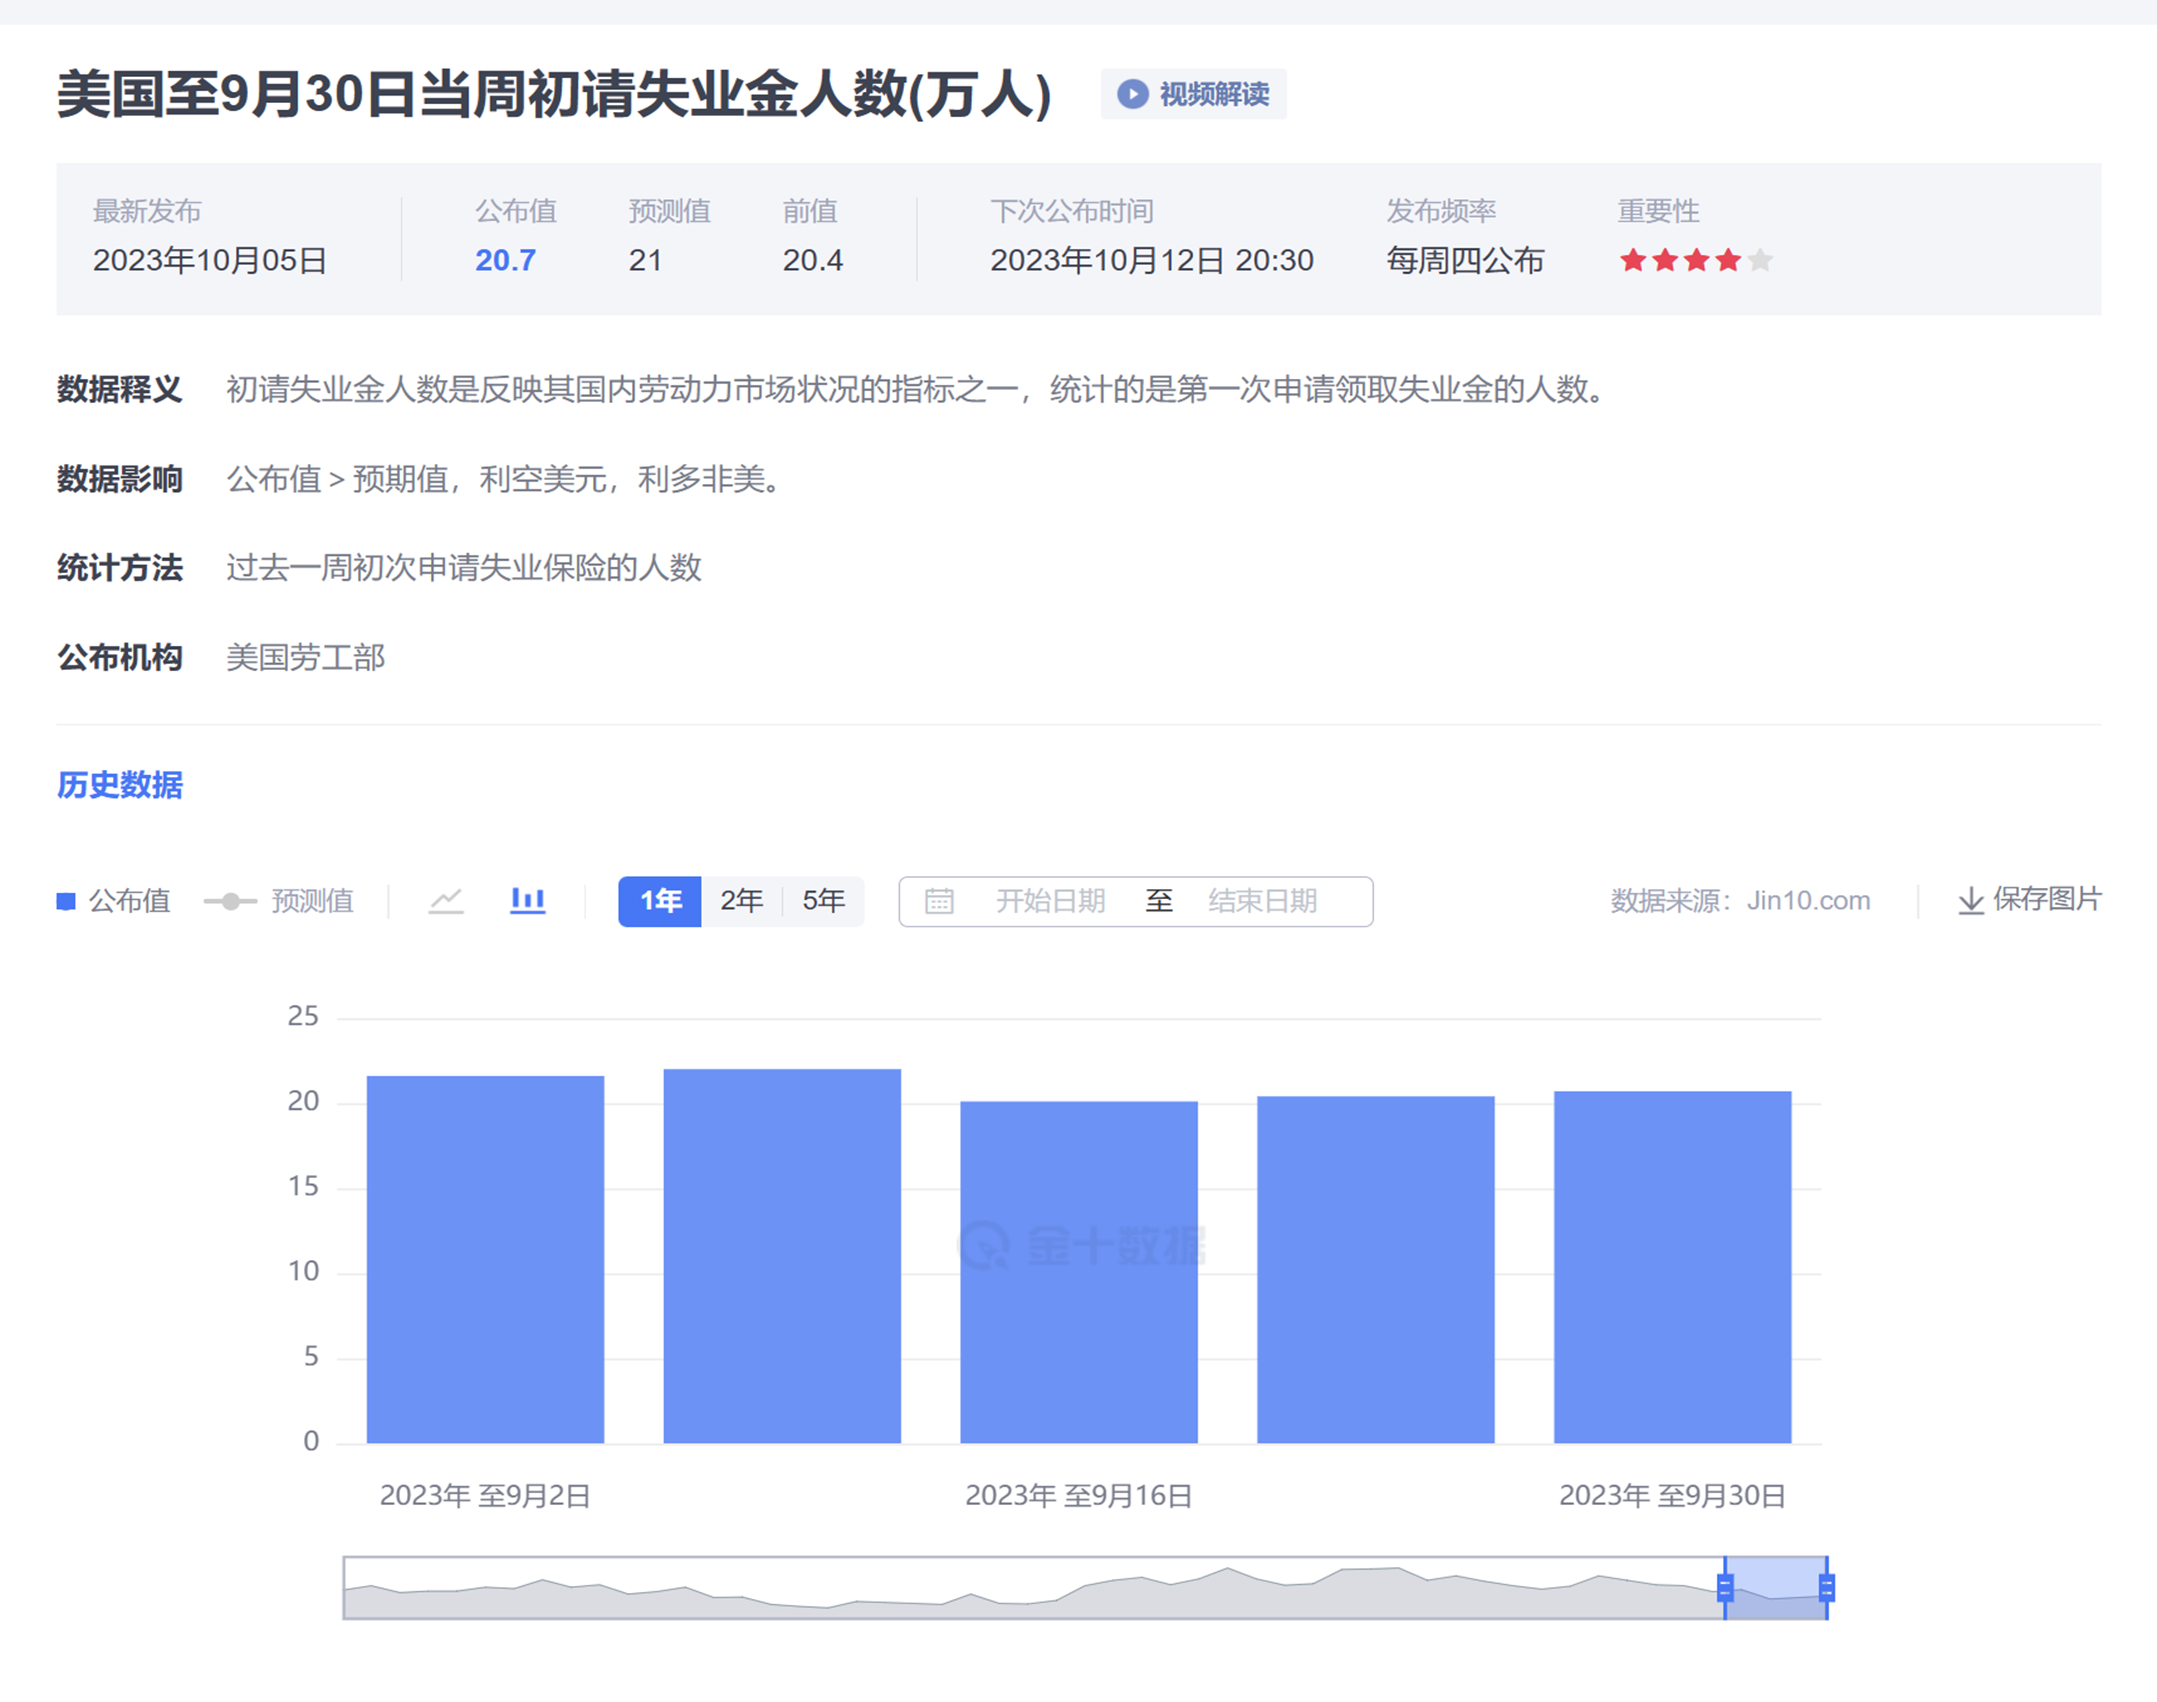The height and width of the screenshot is (1702, 2157).
Task: Toggle the 公布值 legend item
Action: pos(115,901)
